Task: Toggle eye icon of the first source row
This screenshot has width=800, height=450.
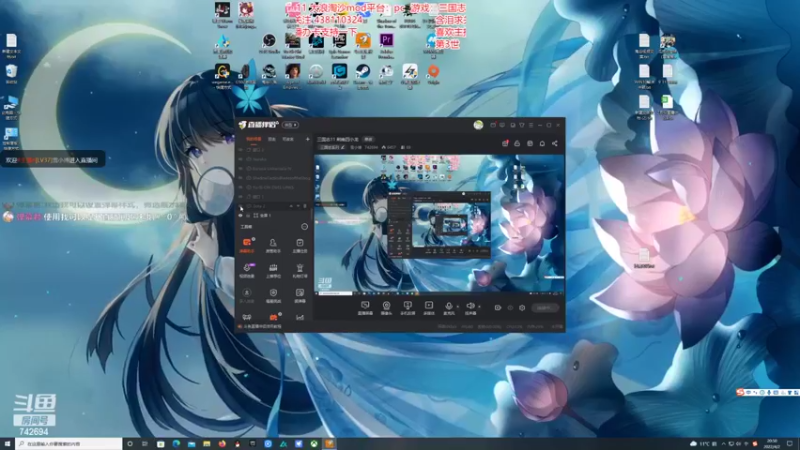Action: (x=241, y=150)
